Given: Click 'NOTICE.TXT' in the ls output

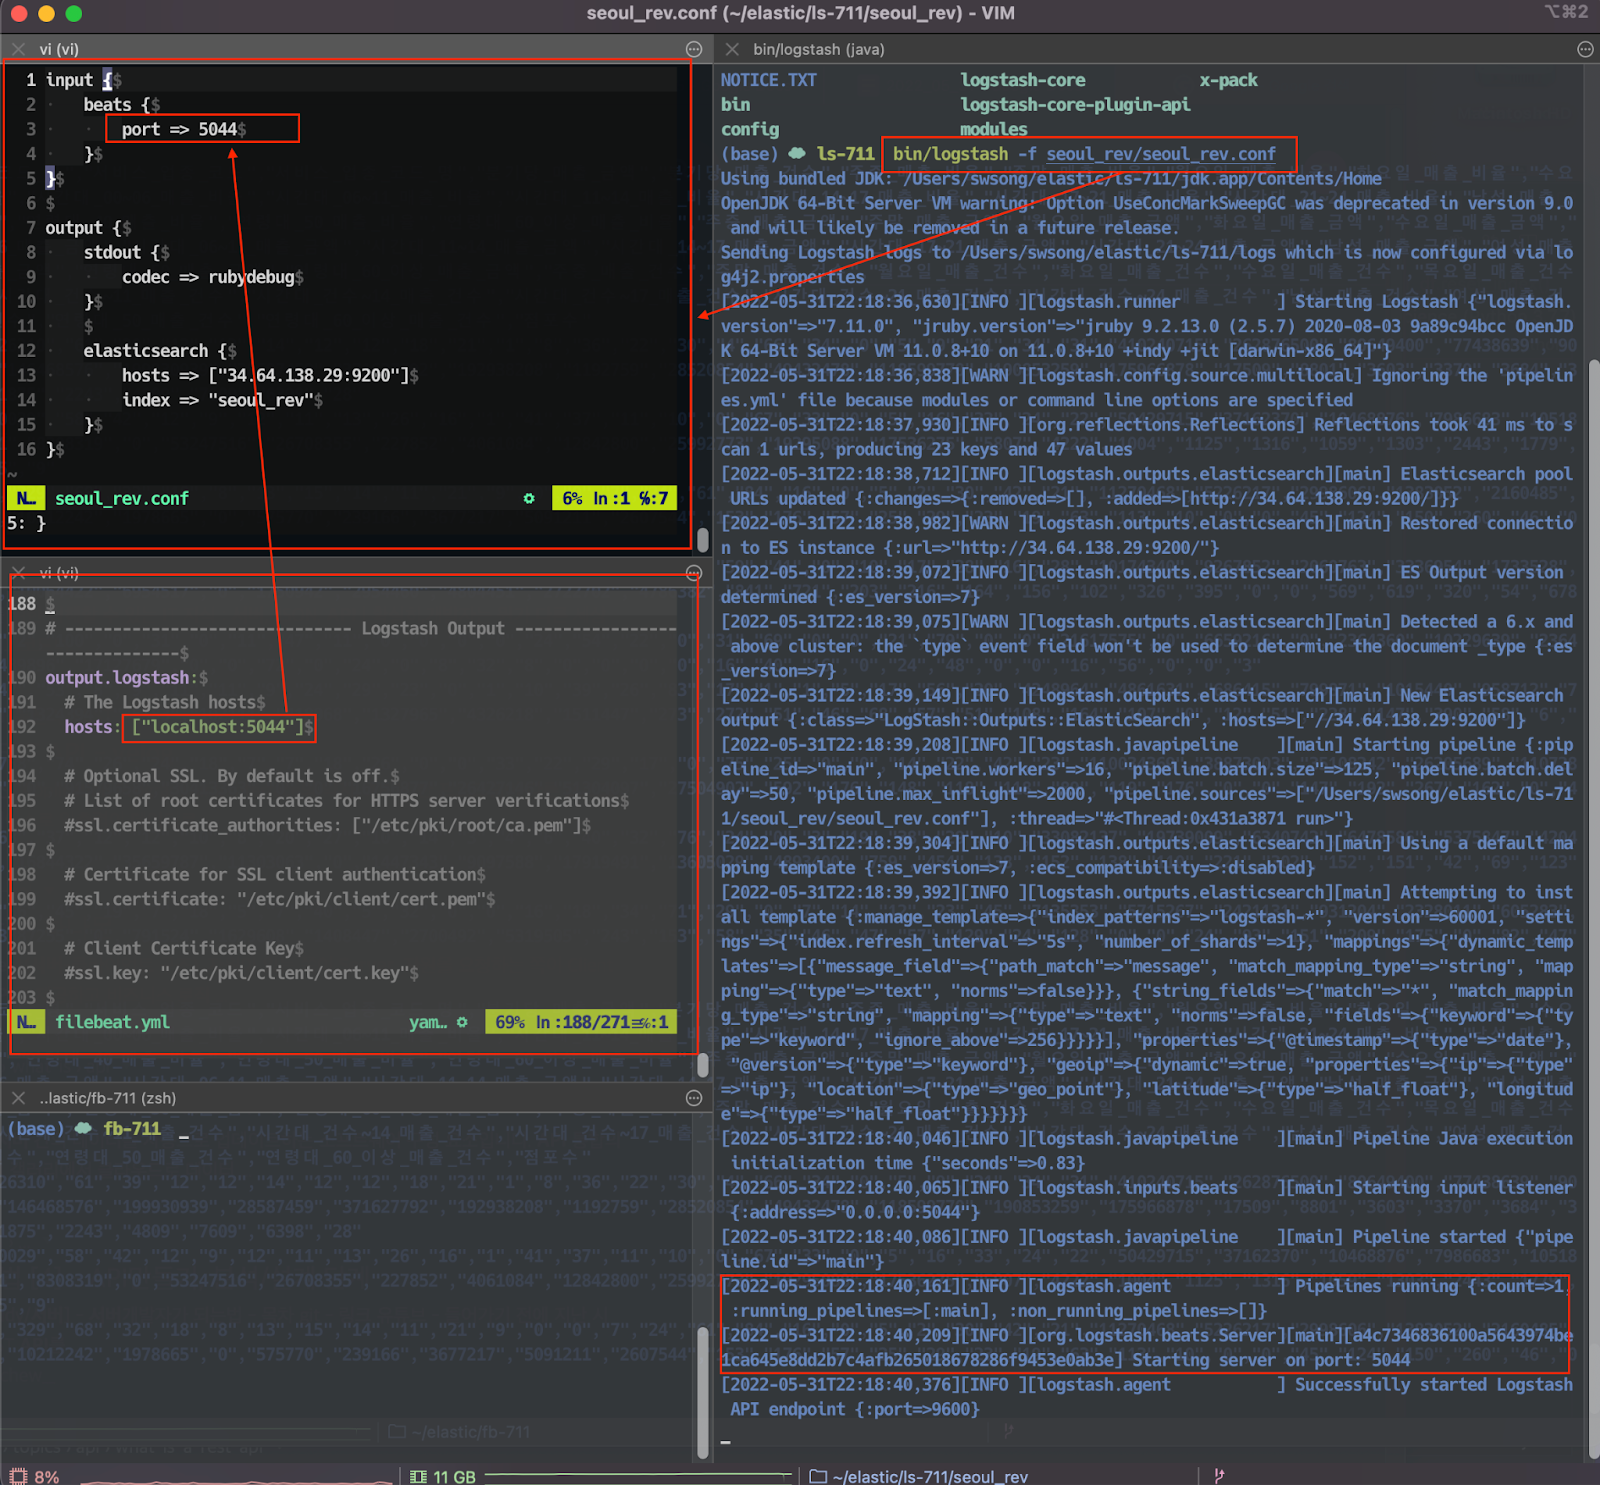Looking at the screenshot, I should pyautogui.click(x=769, y=80).
